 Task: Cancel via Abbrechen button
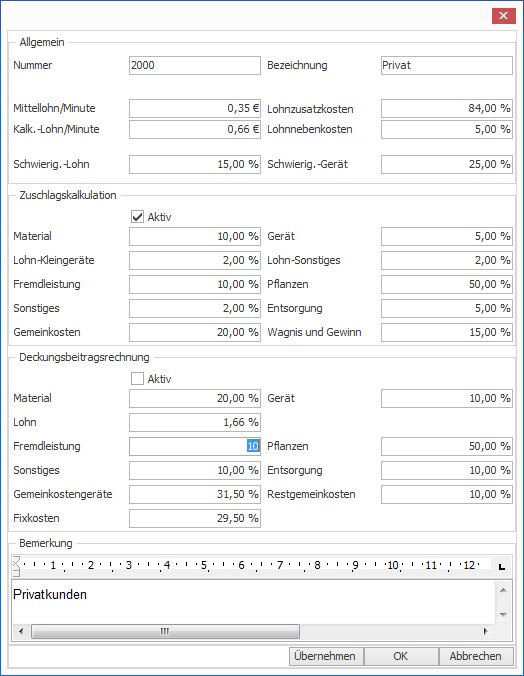click(476, 656)
